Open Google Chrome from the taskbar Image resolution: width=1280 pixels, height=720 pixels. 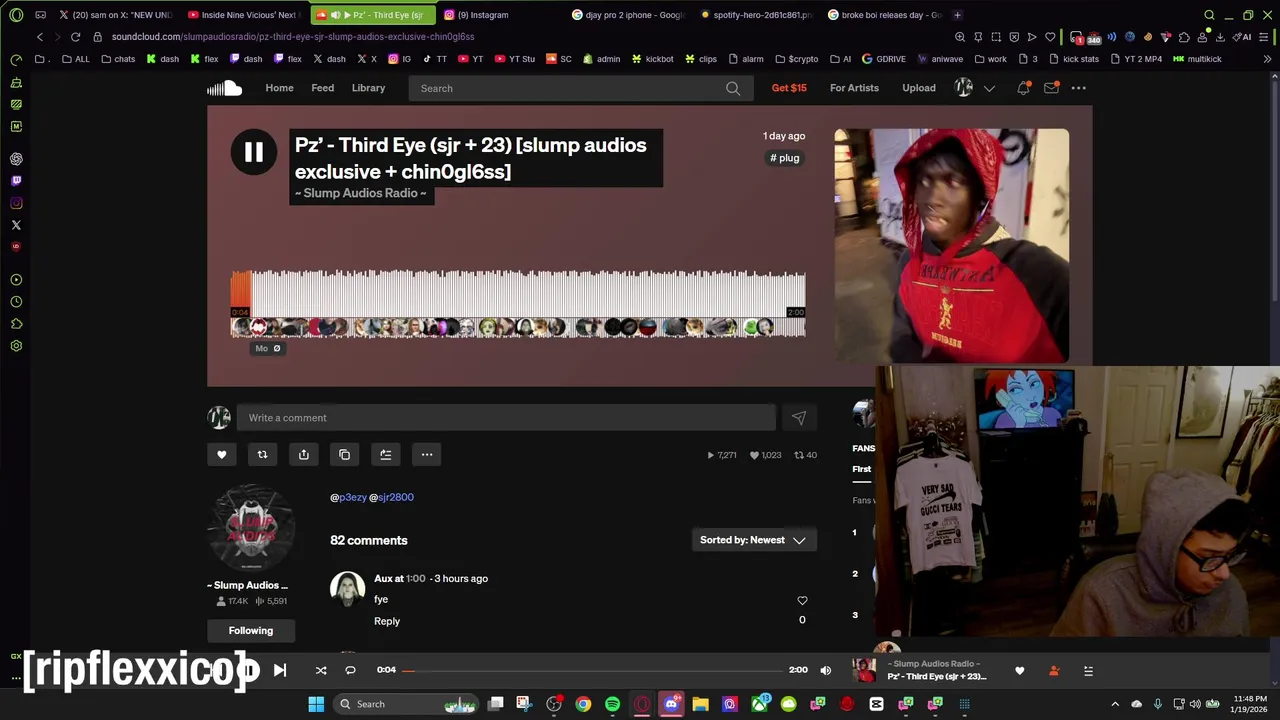click(583, 704)
